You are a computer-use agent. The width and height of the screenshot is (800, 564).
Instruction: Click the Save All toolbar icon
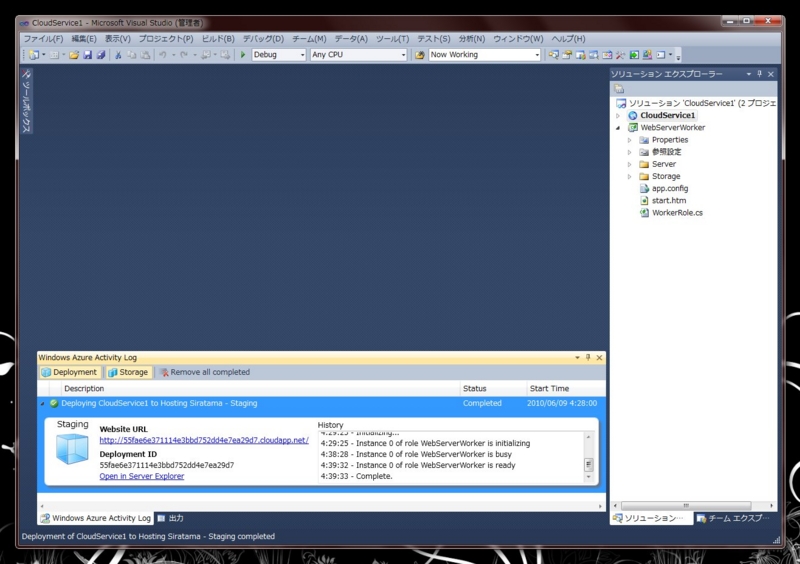(x=101, y=55)
